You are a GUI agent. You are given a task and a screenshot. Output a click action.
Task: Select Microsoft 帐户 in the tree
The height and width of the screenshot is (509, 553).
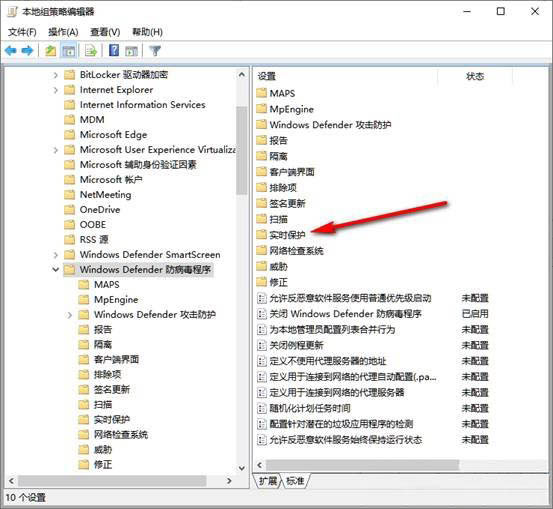pyautogui.click(x=111, y=180)
